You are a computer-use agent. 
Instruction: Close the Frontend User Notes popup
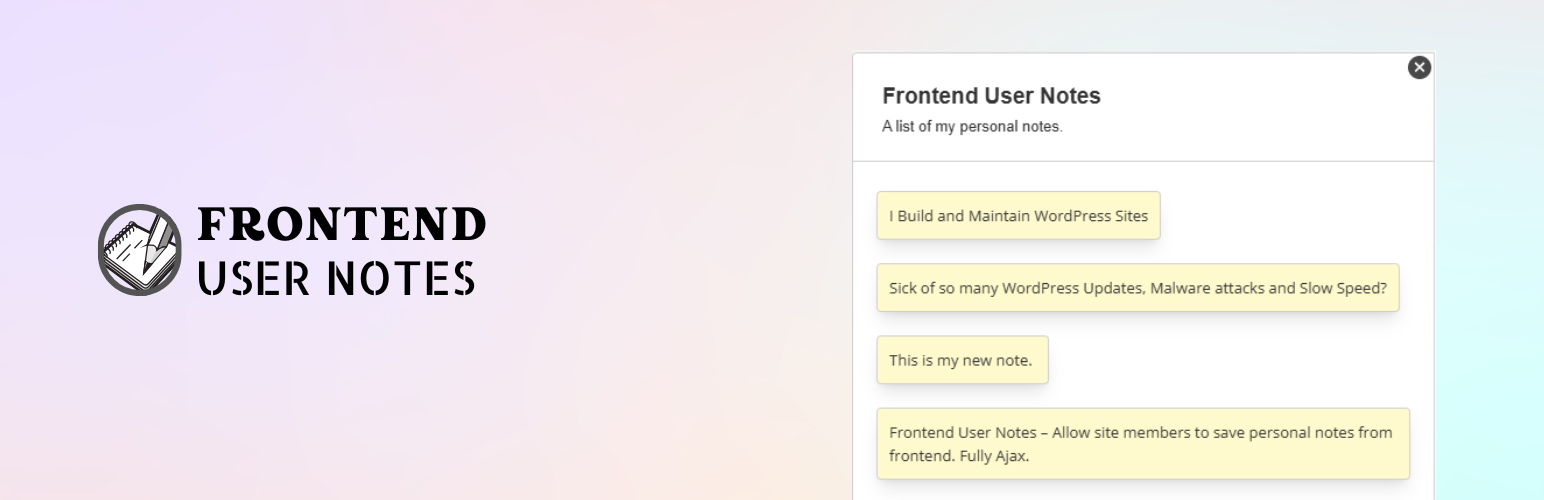pos(1419,67)
